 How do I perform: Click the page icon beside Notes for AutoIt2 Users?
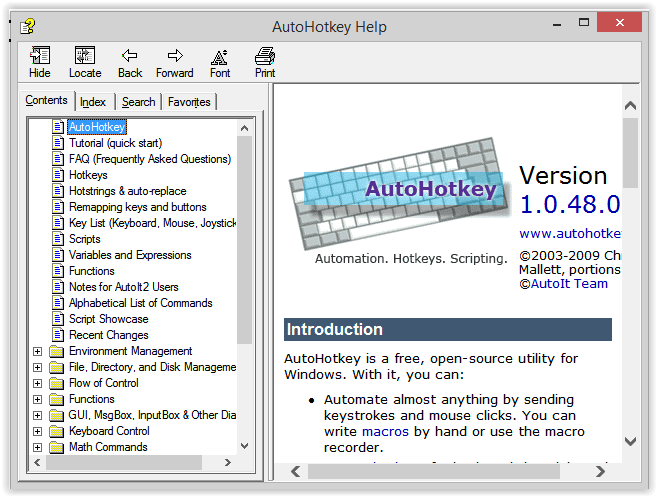coord(58,287)
